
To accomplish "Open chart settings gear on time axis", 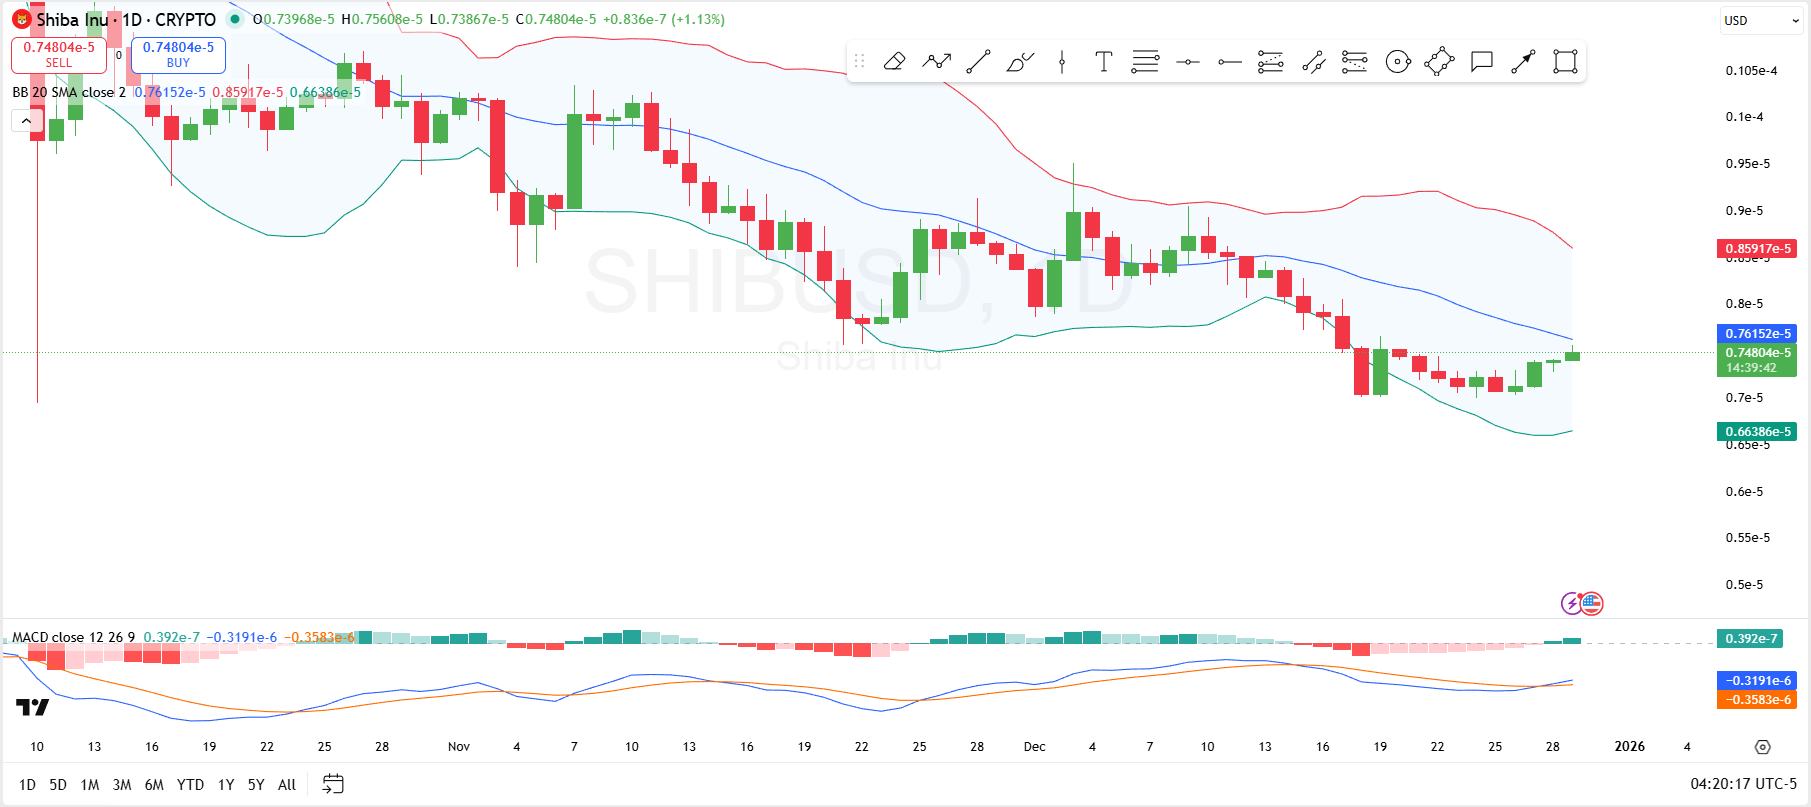I will pyautogui.click(x=1762, y=747).
